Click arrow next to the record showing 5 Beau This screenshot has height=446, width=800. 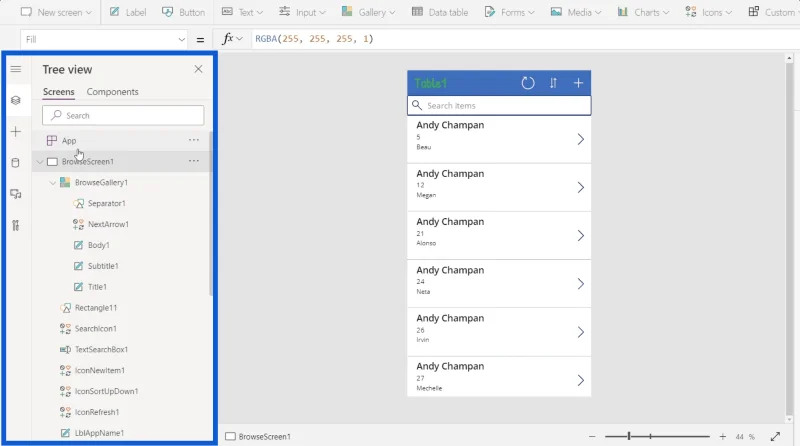pos(581,139)
